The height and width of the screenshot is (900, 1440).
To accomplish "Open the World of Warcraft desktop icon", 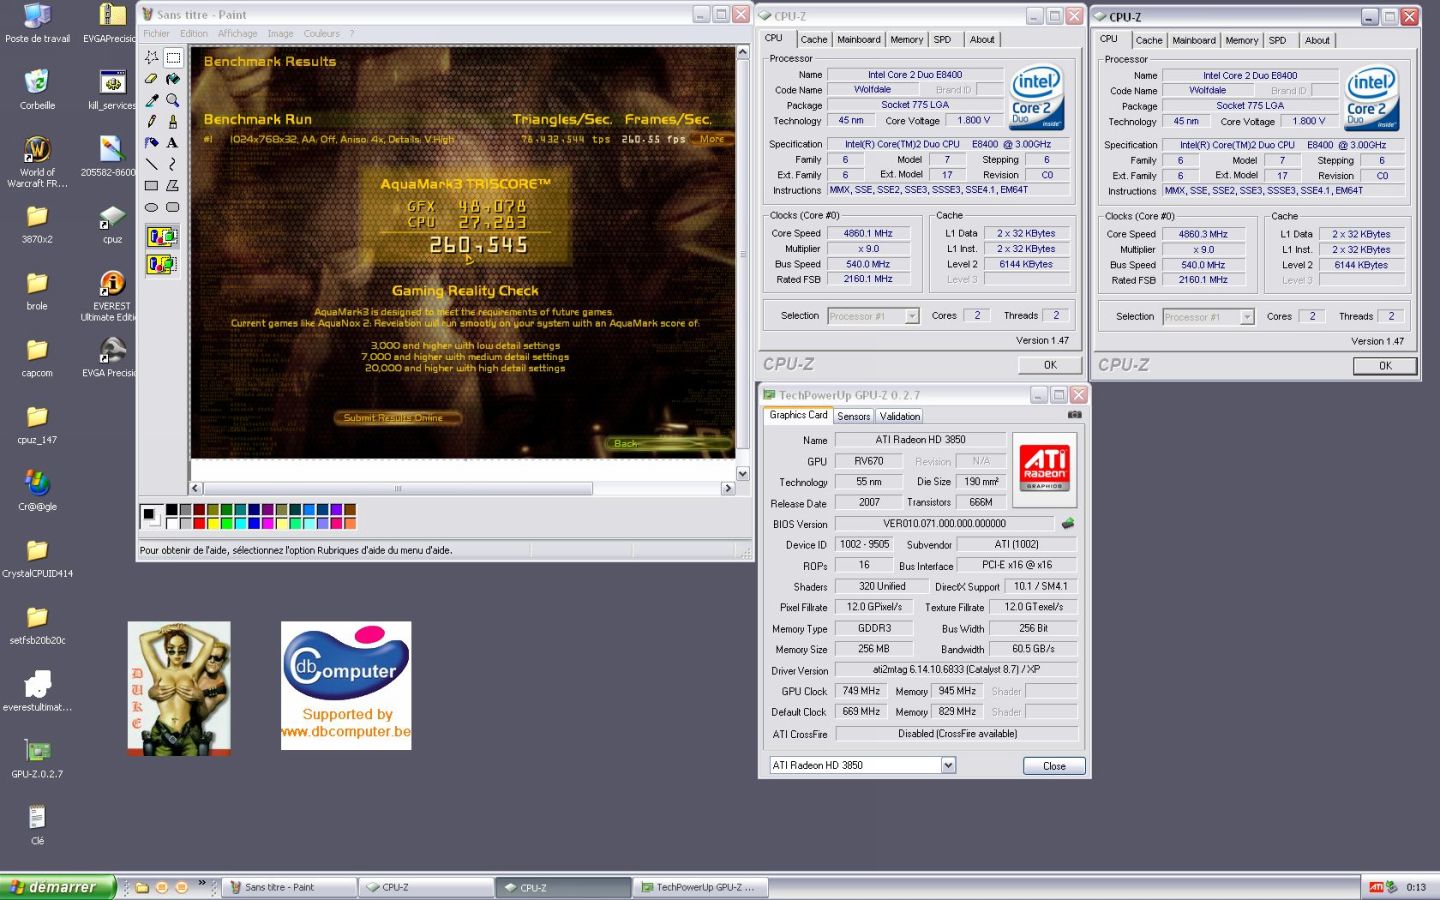I will (x=37, y=161).
